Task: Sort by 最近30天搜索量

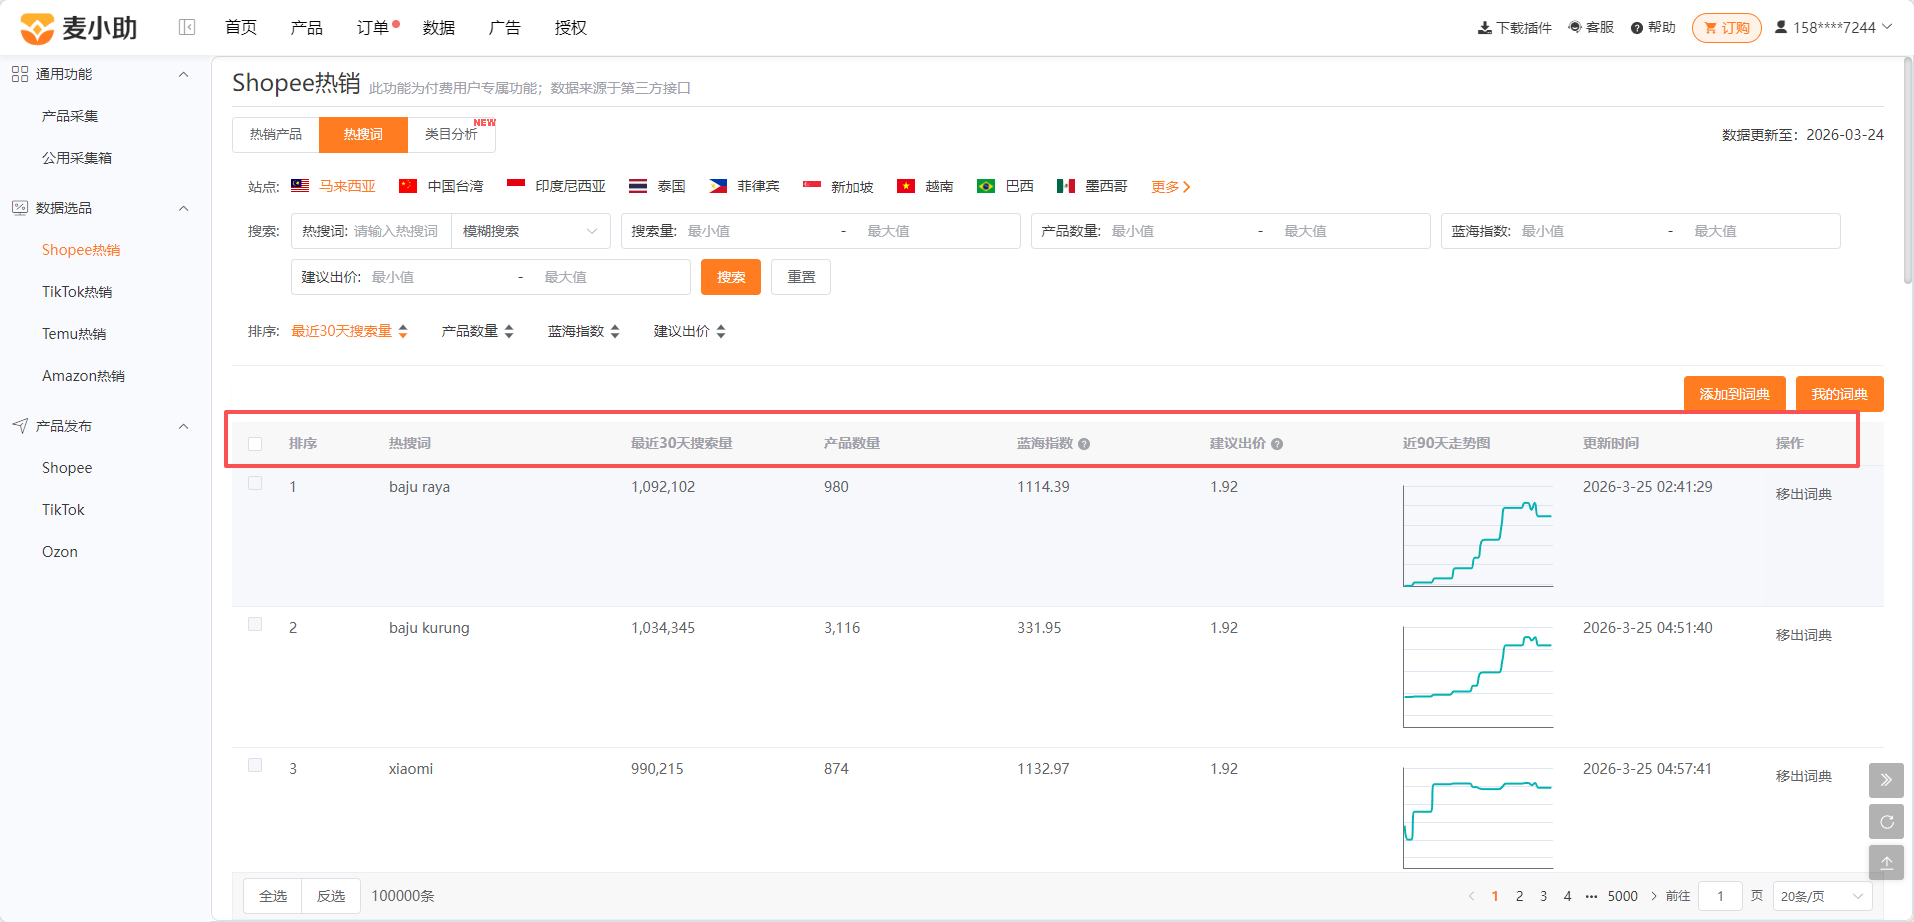Action: (x=350, y=331)
